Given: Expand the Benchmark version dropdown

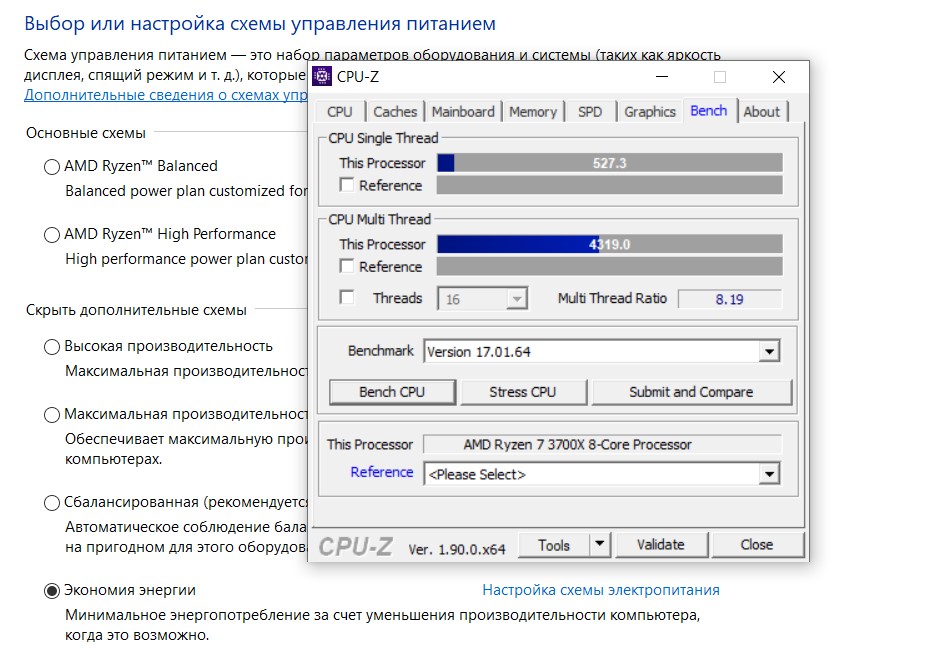Looking at the screenshot, I should pyautogui.click(x=602, y=351).
